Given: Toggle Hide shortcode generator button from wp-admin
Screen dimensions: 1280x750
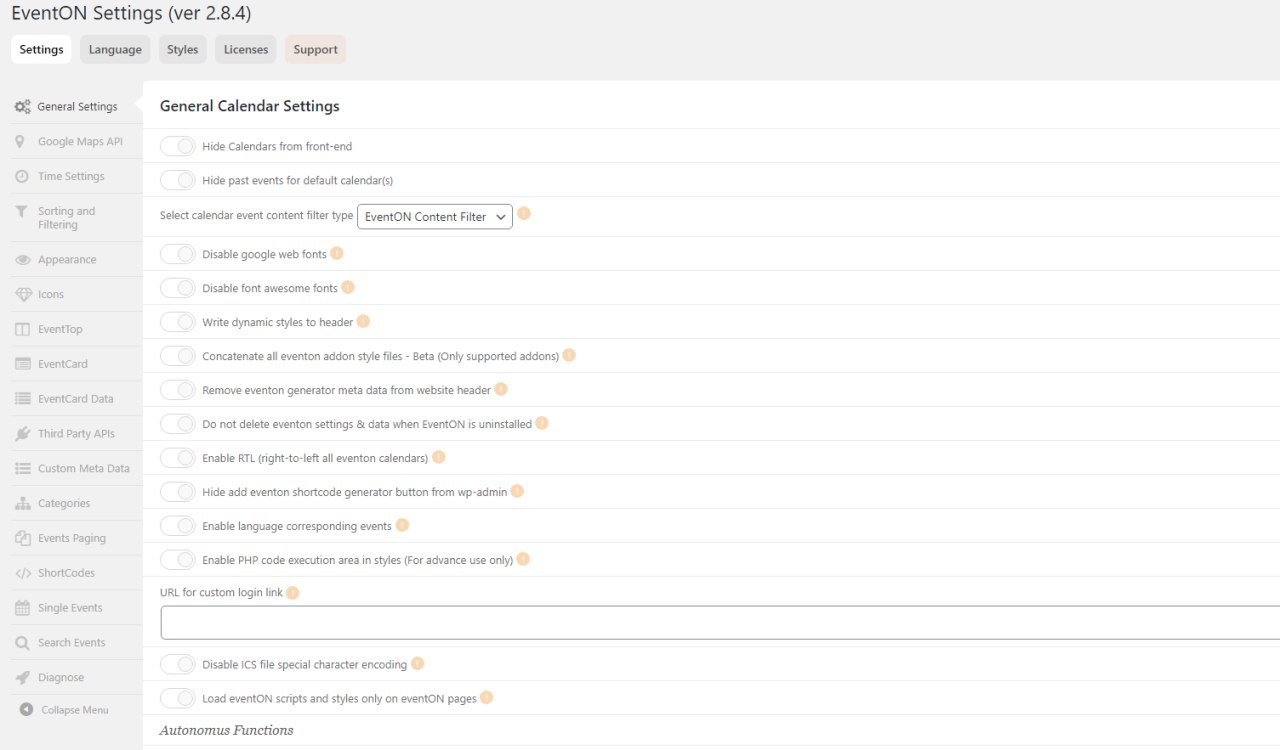Looking at the screenshot, I should click(177, 492).
